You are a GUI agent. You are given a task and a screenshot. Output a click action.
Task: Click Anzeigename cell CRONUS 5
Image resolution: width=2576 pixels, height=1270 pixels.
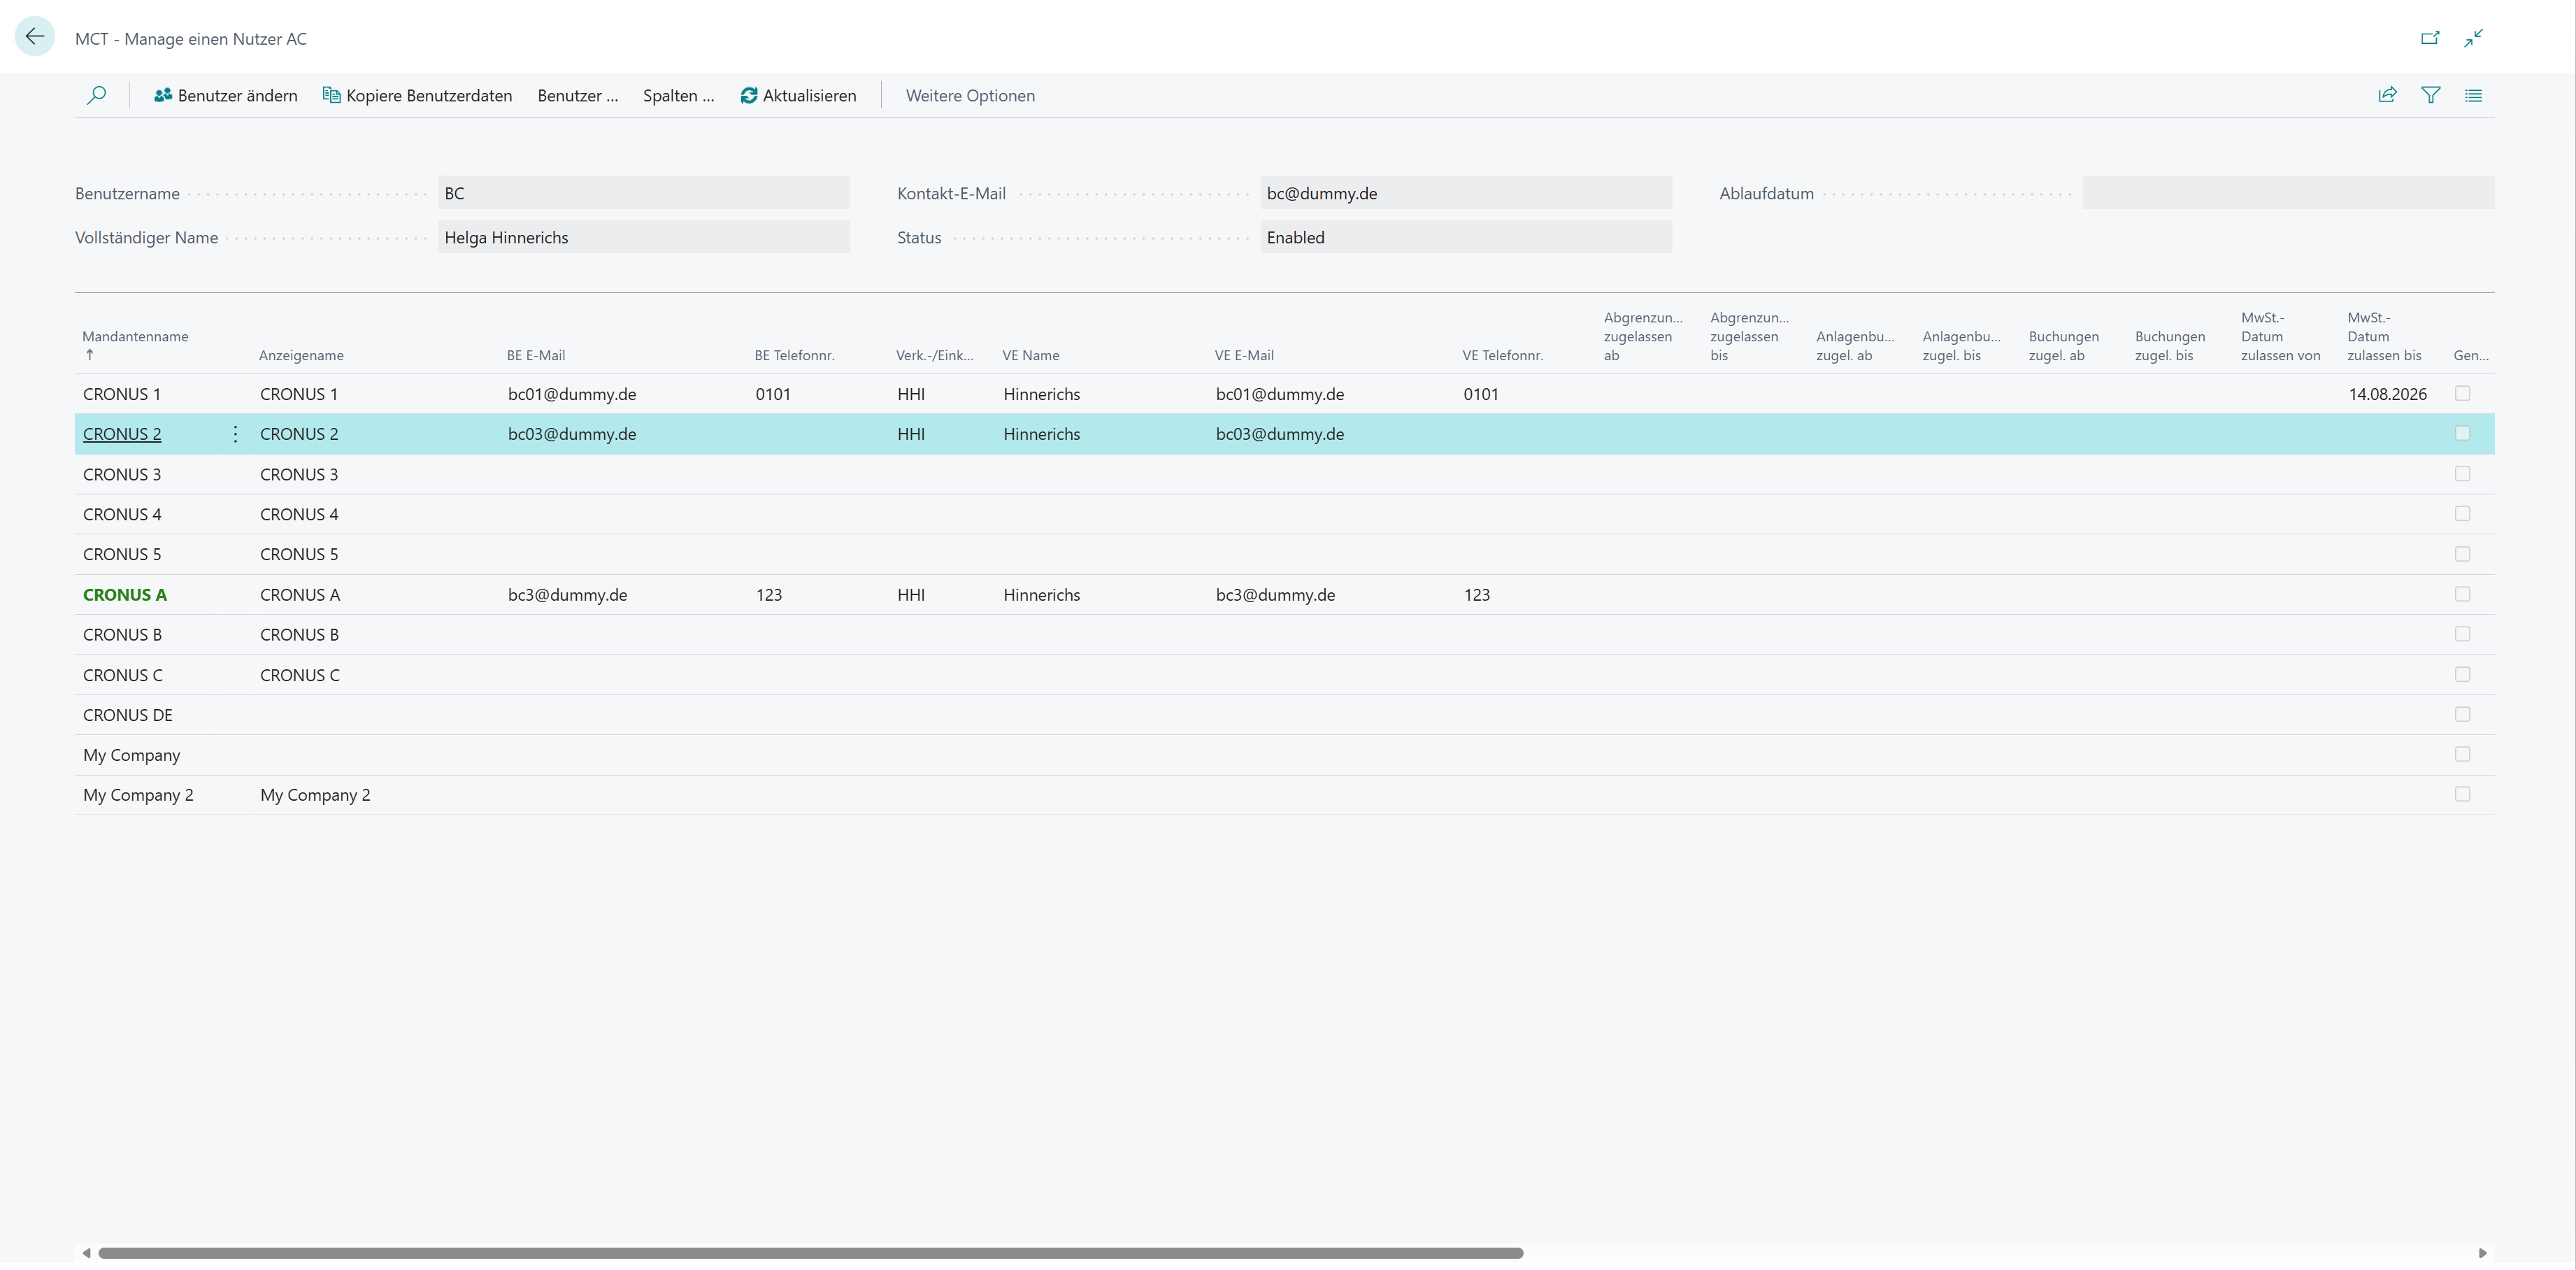tap(299, 554)
